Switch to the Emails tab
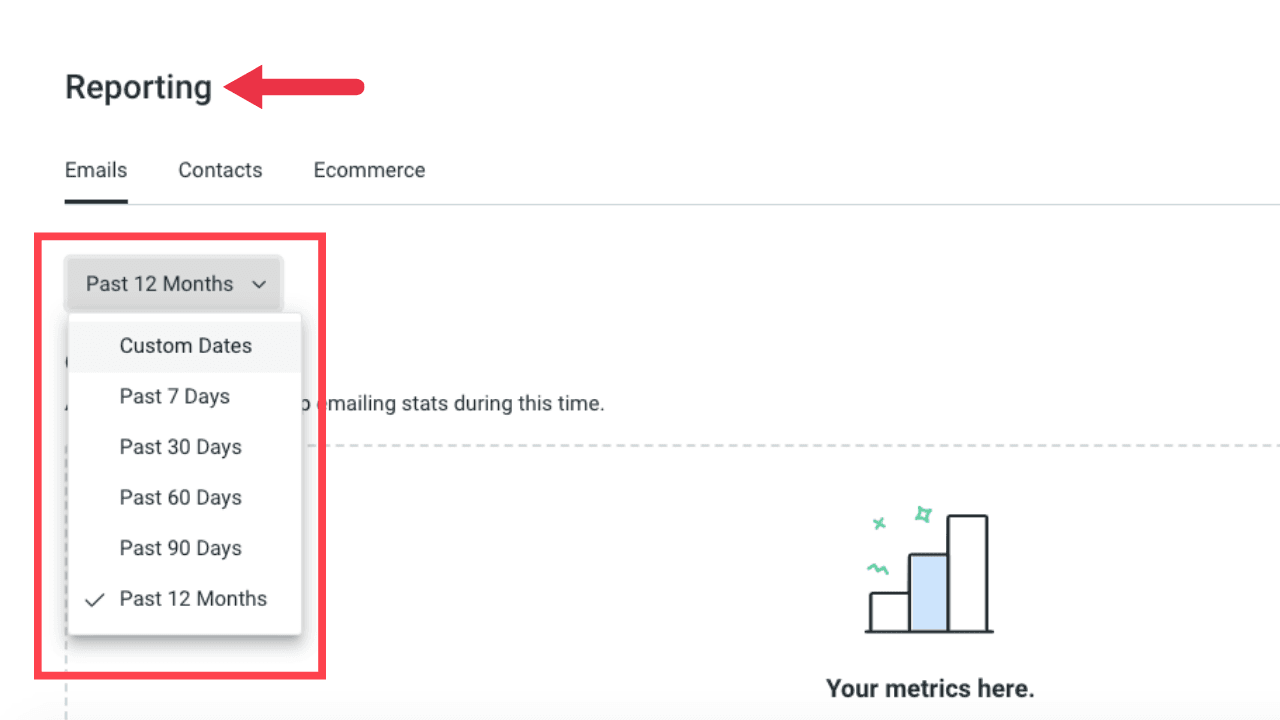 pos(96,171)
